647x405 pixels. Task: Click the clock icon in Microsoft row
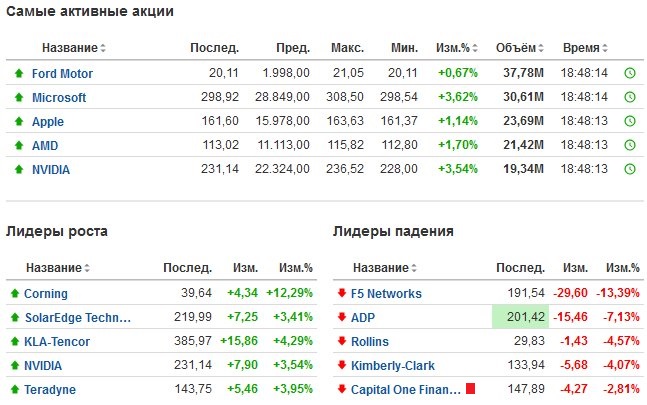629,97
